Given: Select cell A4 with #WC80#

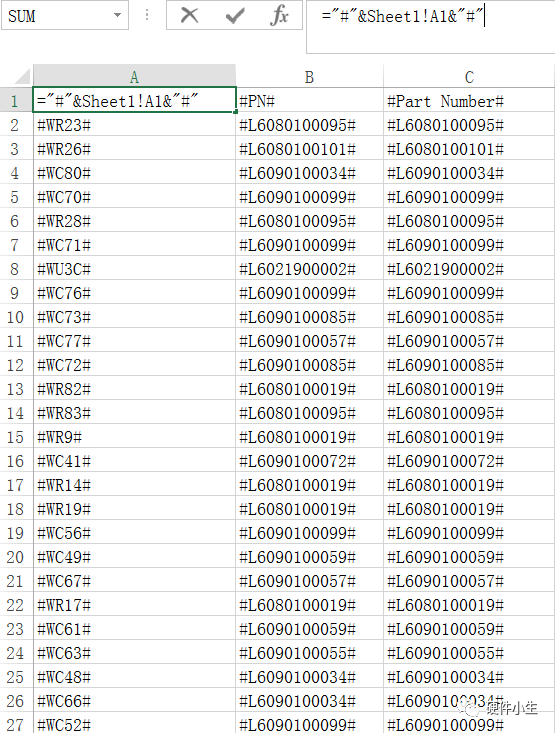Looking at the screenshot, I should click(134, 172).
